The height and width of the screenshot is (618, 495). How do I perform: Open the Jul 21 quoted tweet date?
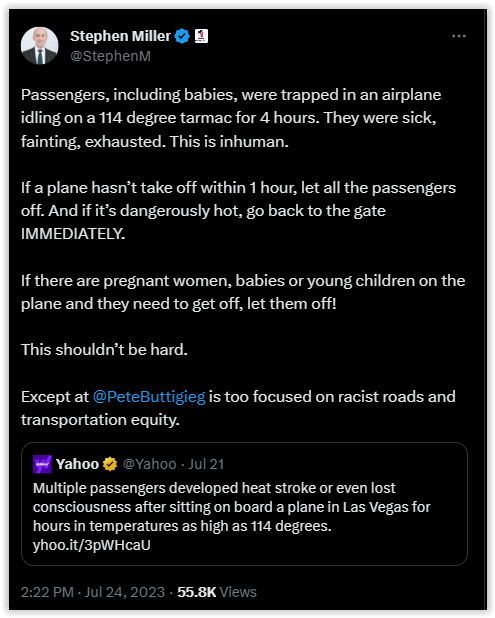tap(206, 464)
